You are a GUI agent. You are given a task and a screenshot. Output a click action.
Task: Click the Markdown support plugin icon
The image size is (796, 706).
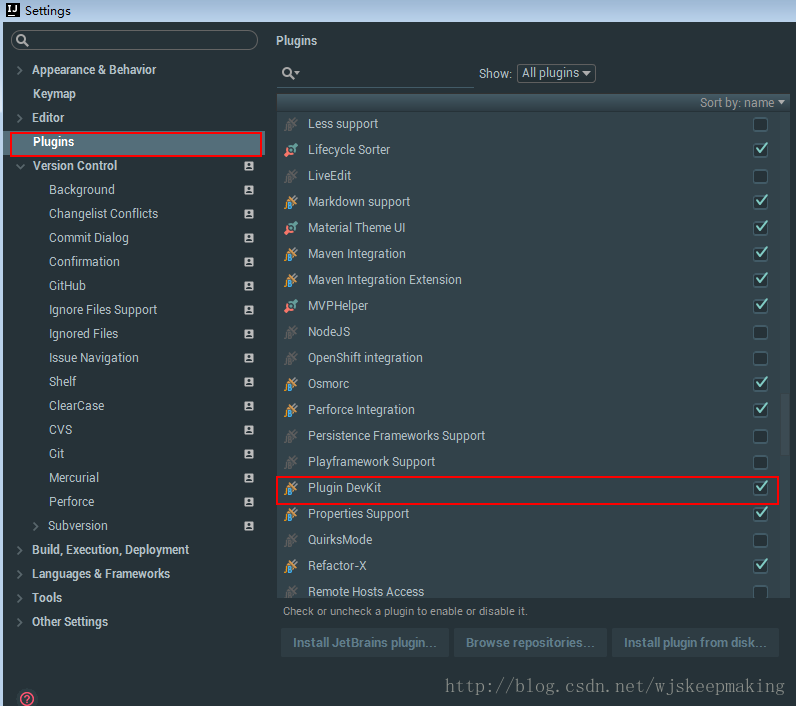[x=291, y=202]
